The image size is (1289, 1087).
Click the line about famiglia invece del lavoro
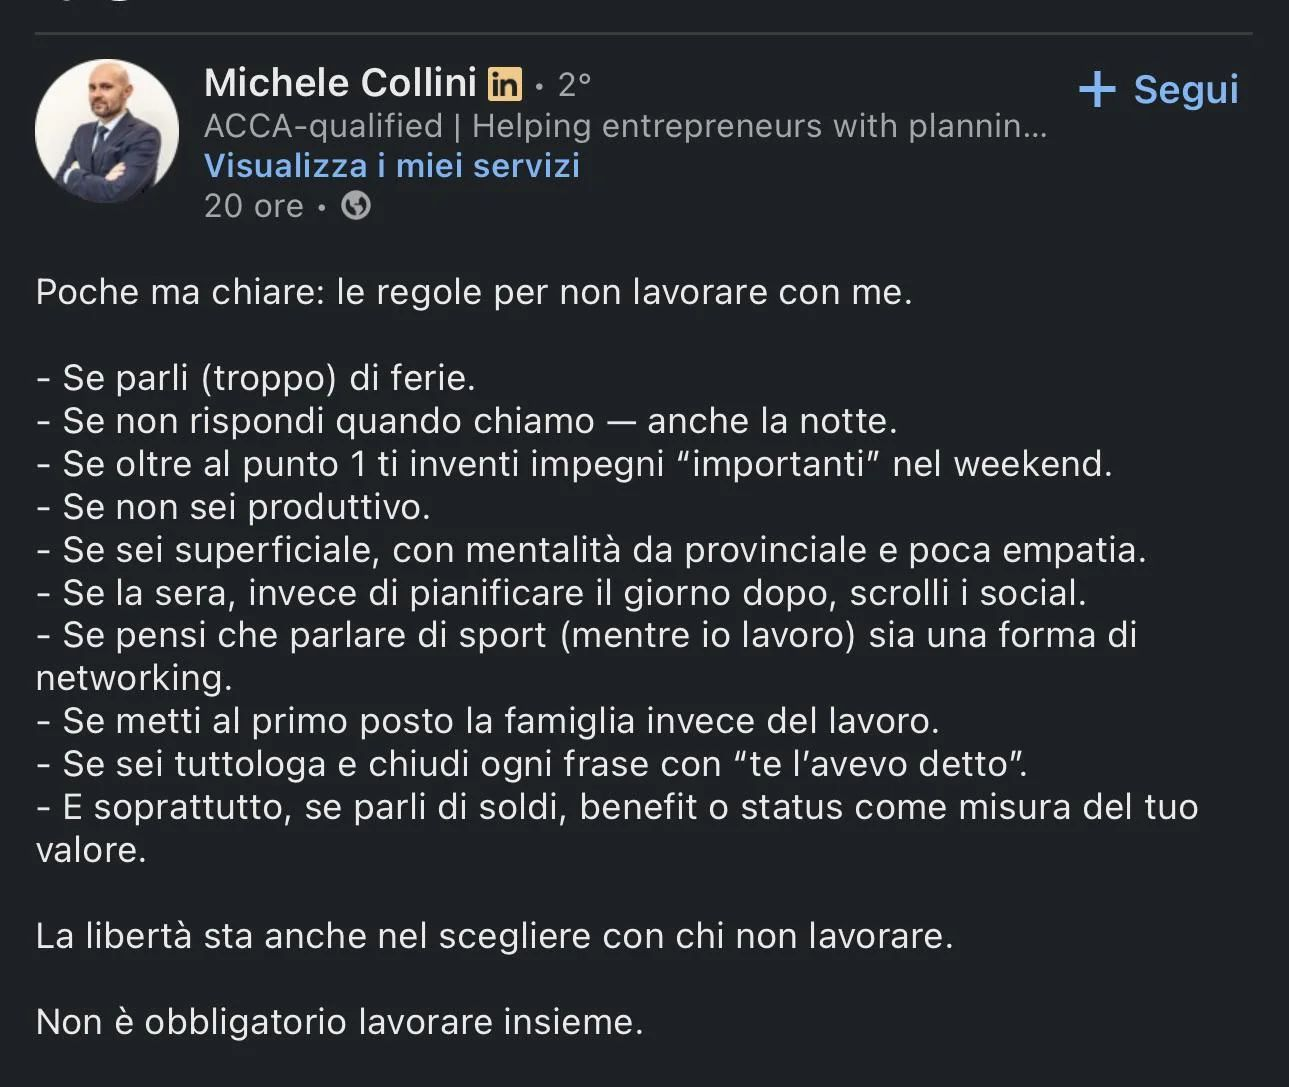click(x=488, y=721)
